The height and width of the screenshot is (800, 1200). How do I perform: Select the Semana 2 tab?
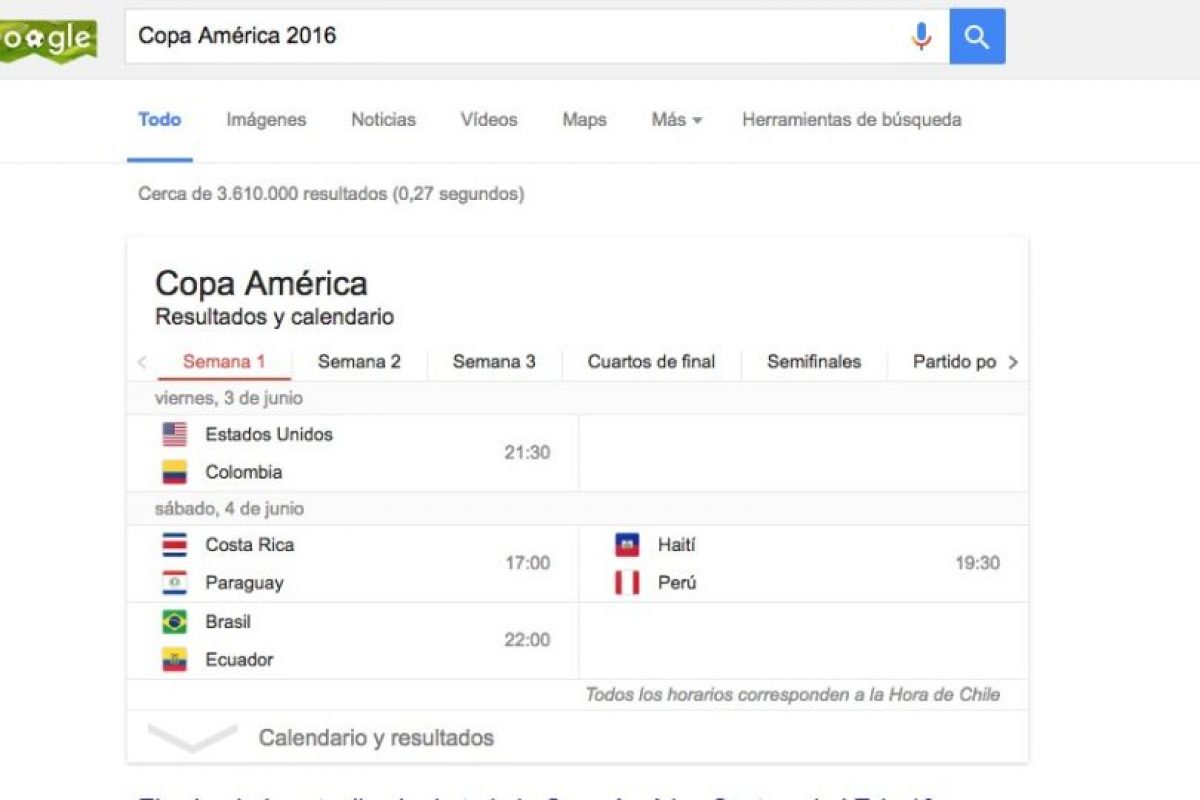point(359,362)
